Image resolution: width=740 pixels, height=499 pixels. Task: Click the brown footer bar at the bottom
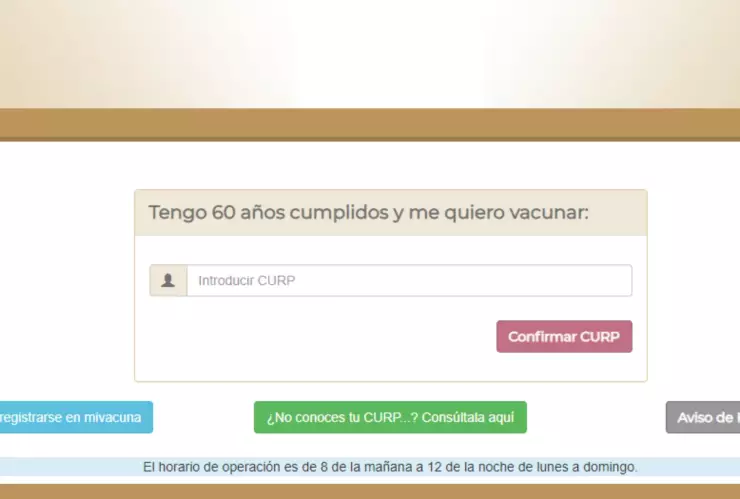point(370,491)
